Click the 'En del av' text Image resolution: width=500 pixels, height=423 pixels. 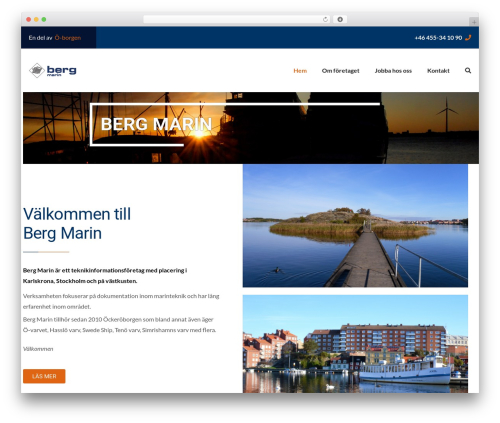pos(40,38)
